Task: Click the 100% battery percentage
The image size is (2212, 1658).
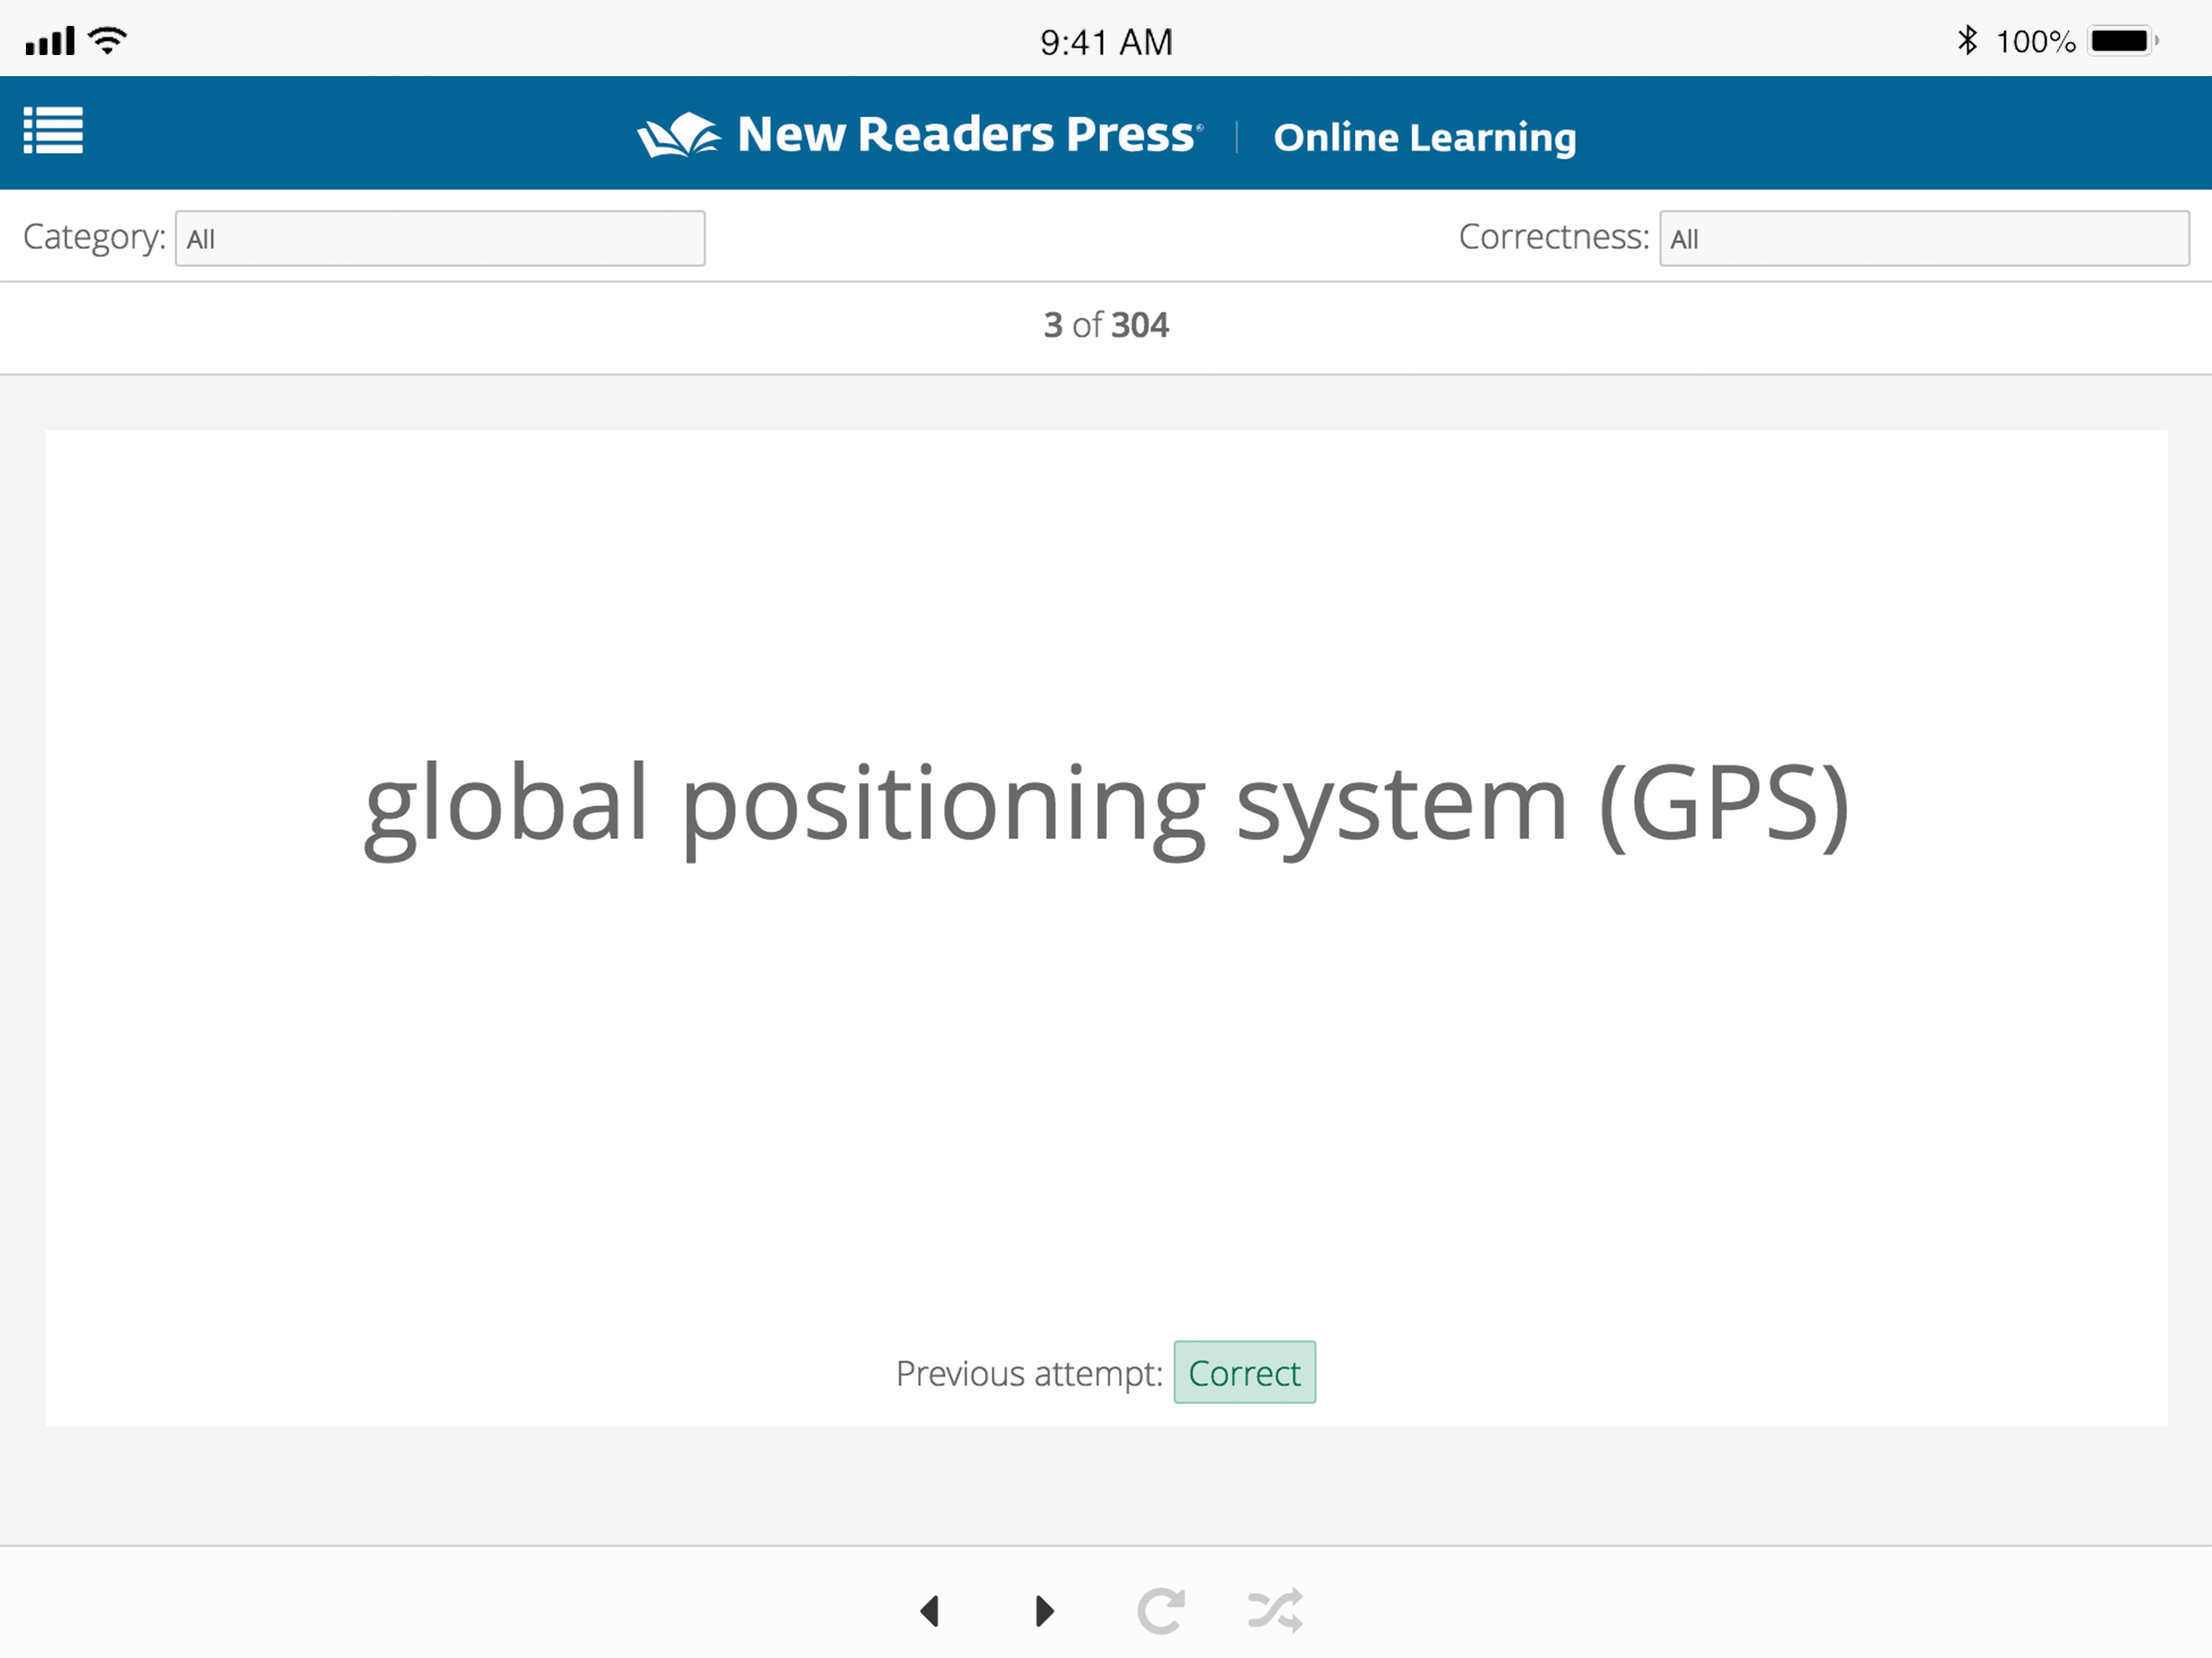Action: pyautogui.click(x=2035, y=41)
